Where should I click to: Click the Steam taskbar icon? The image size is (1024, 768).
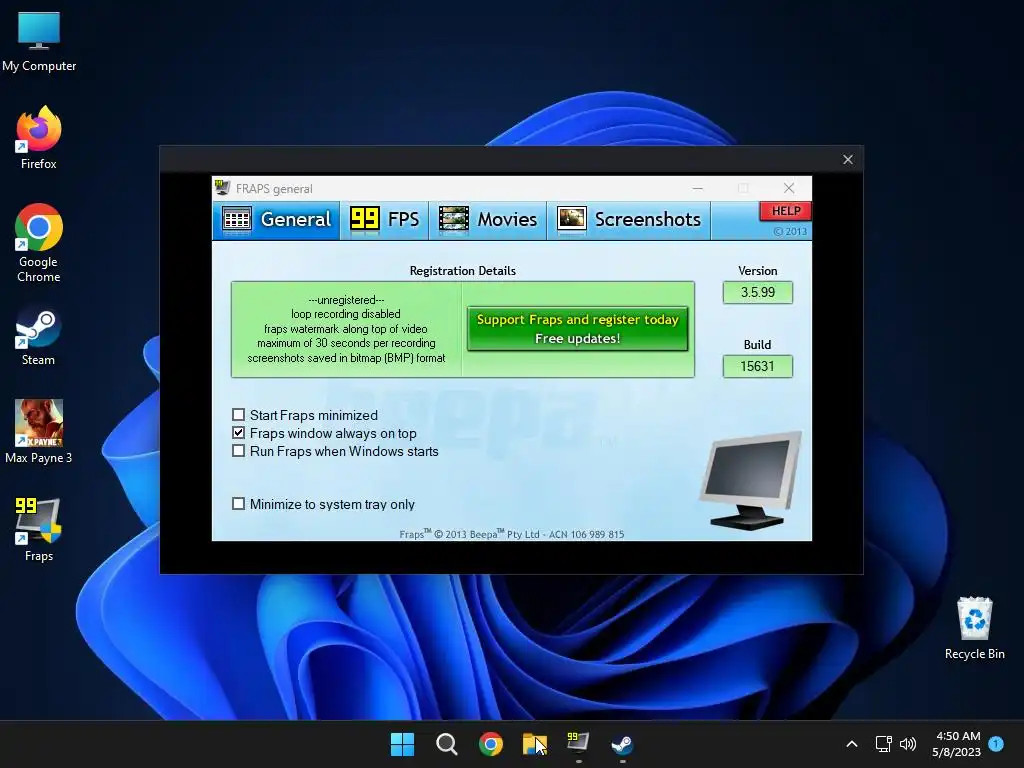[622, 744]
